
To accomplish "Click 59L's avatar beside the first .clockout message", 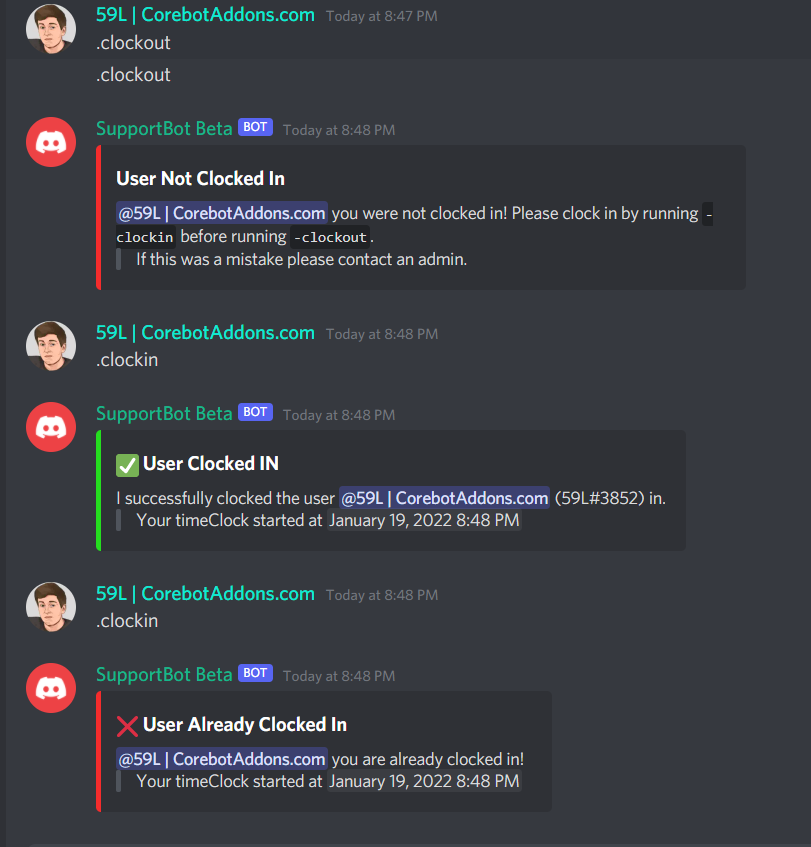I will coord(51,29).
